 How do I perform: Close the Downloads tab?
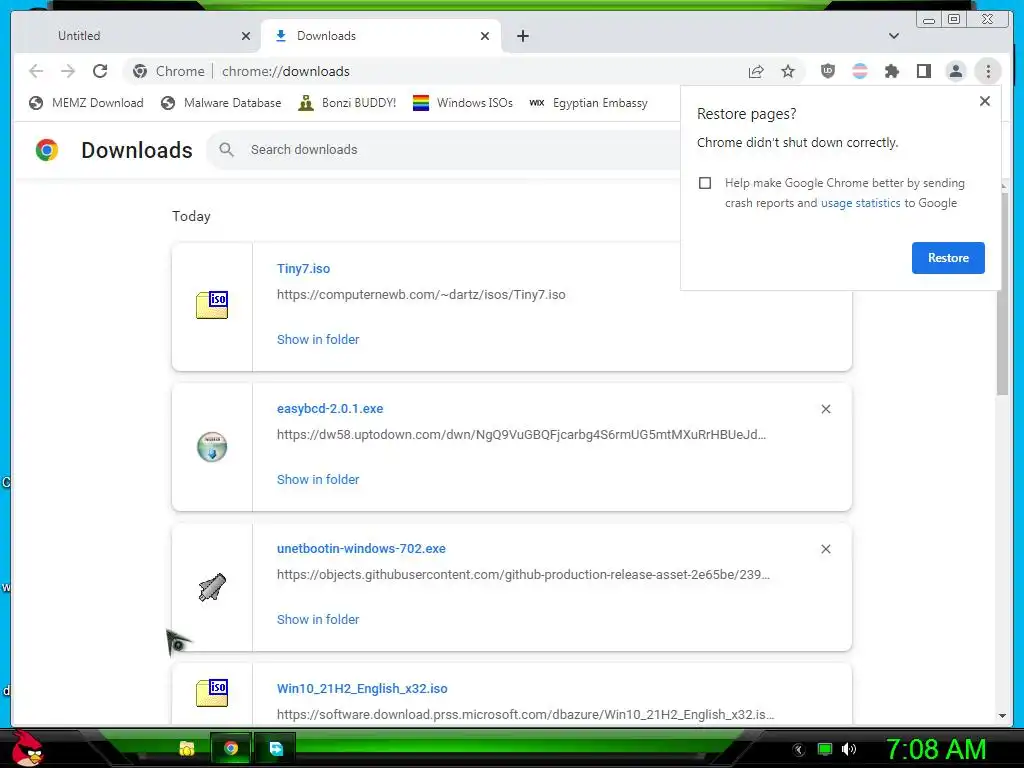485,36
